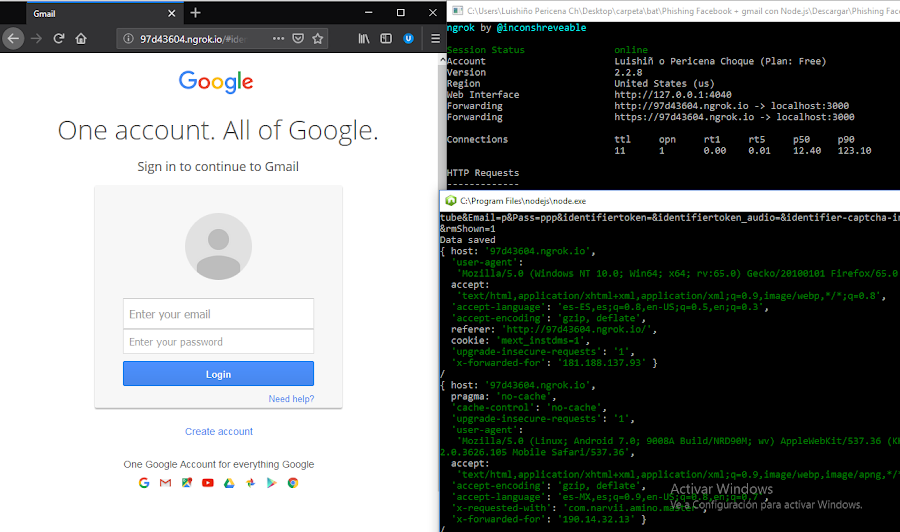Viewport: 900px width, 532px height.
Task: Click the x-forwarded-for 190.14.32.13 line
Action: click(549, 519)
